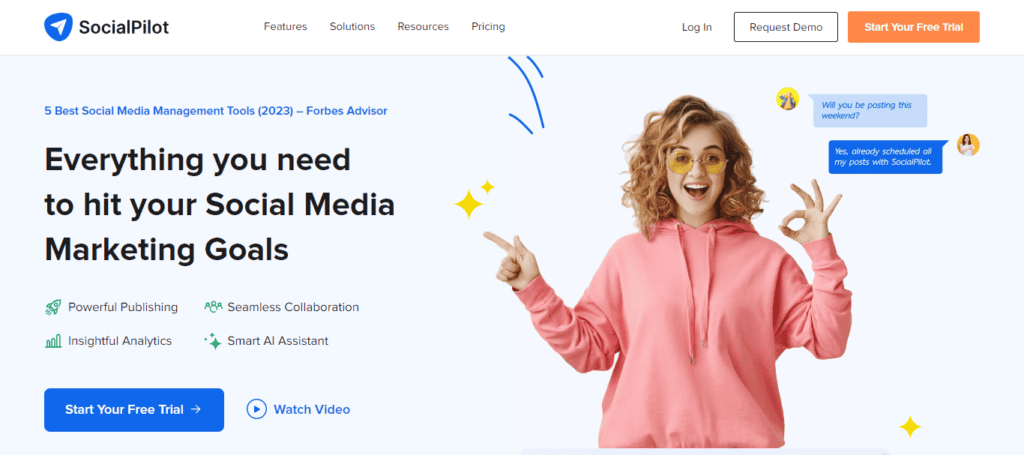1024x455 pixels.
Task: Click the avatar beside the dark blue reply bubble
Action: pyautogui.click(x=967, y=145)
